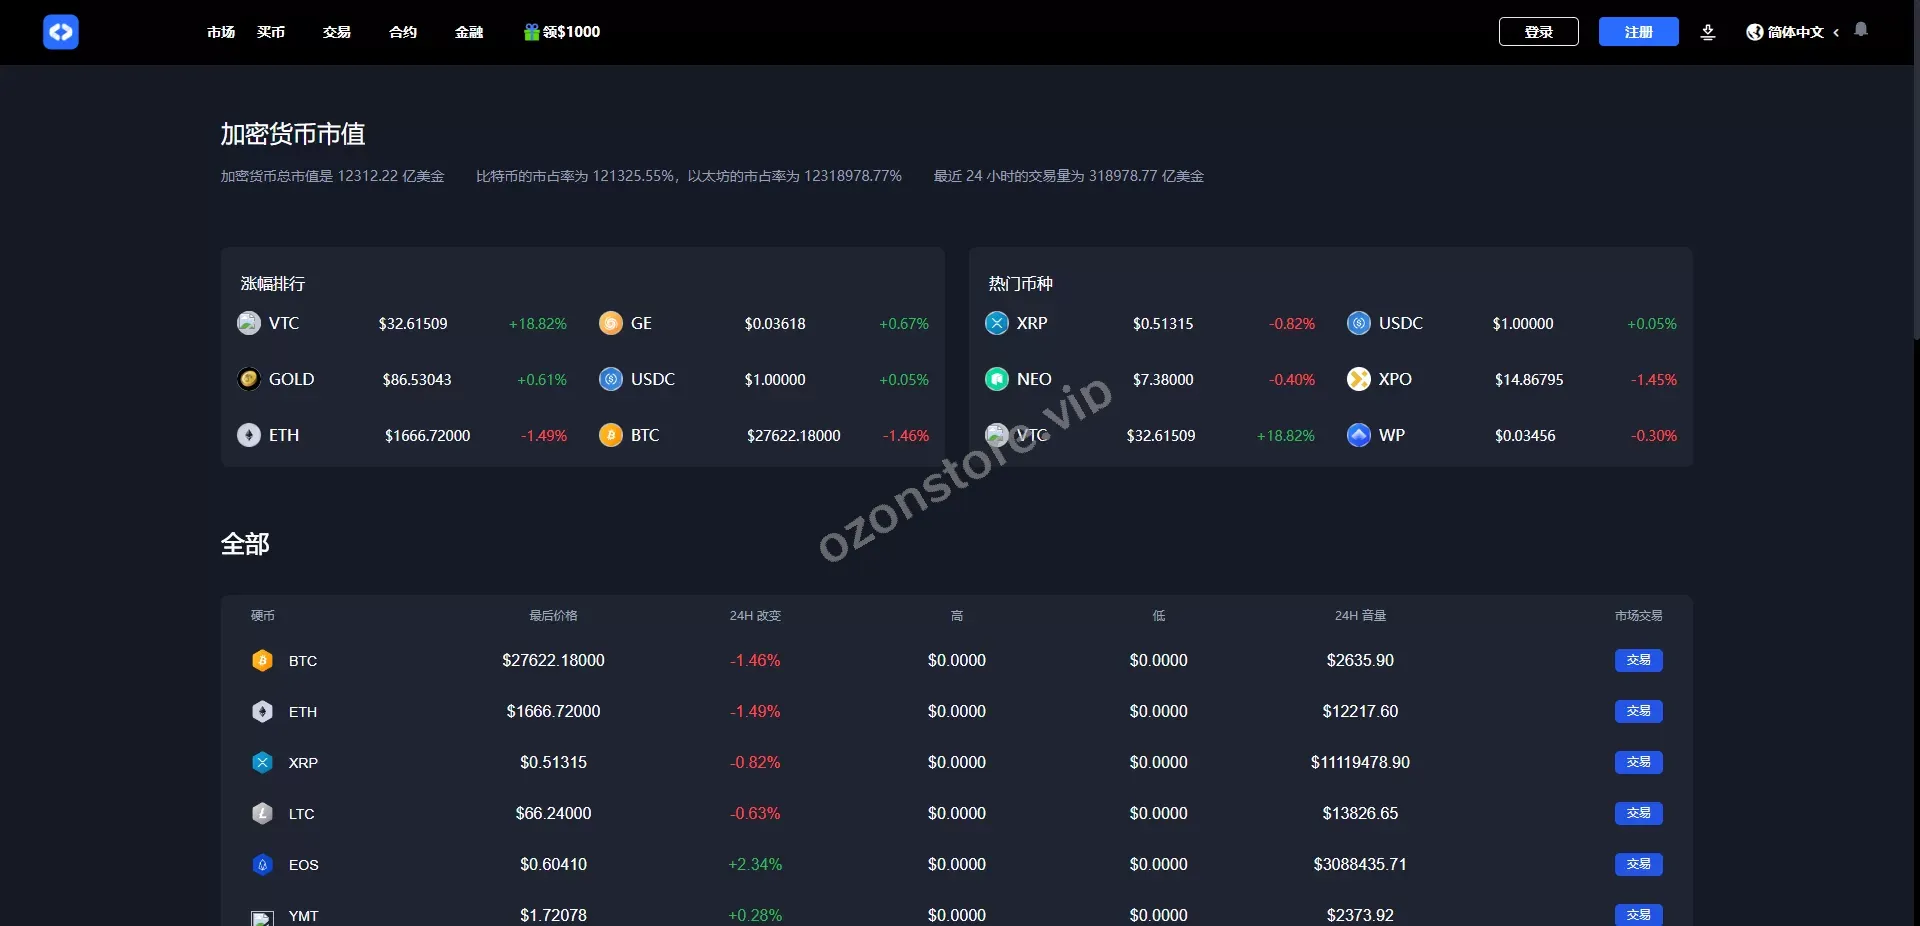Click the XRP icon under 热门币种
This screenshot has width=1920, height=926.
997,323
